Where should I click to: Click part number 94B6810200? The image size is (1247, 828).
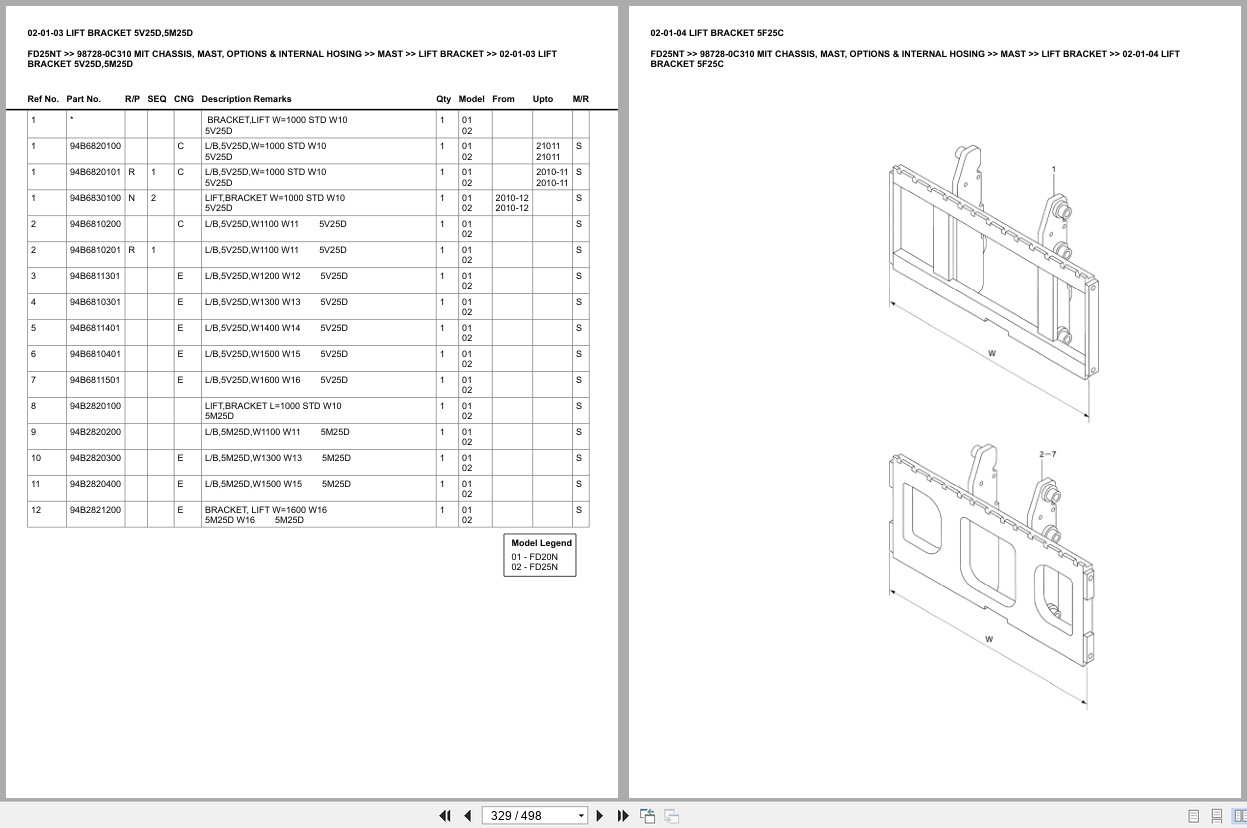95,224
